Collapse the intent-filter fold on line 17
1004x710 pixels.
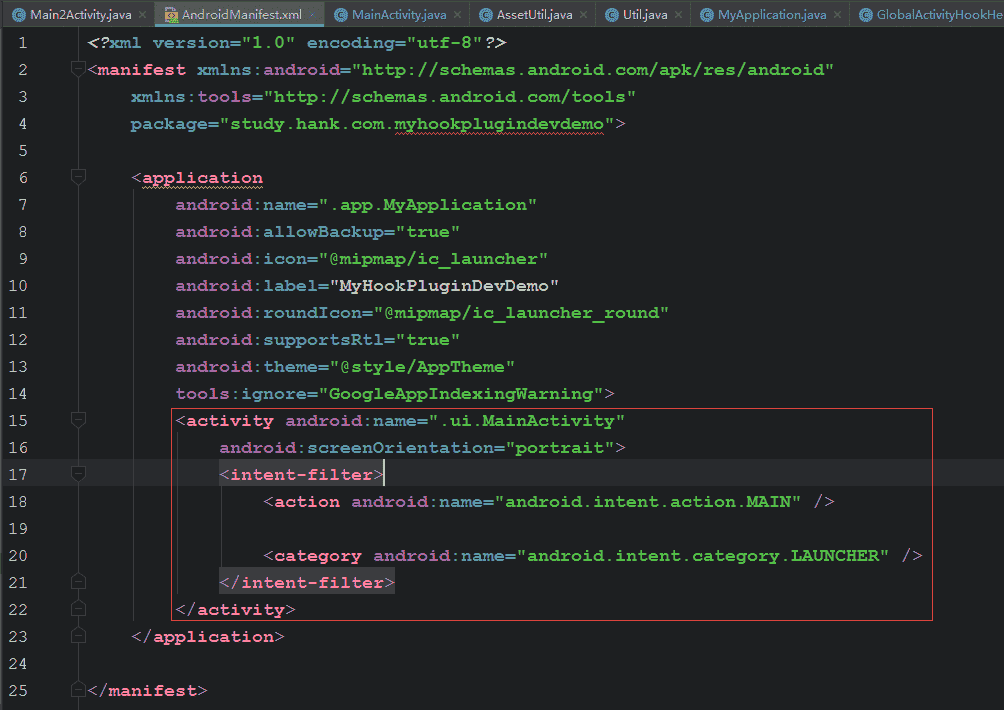coord(78,473)
